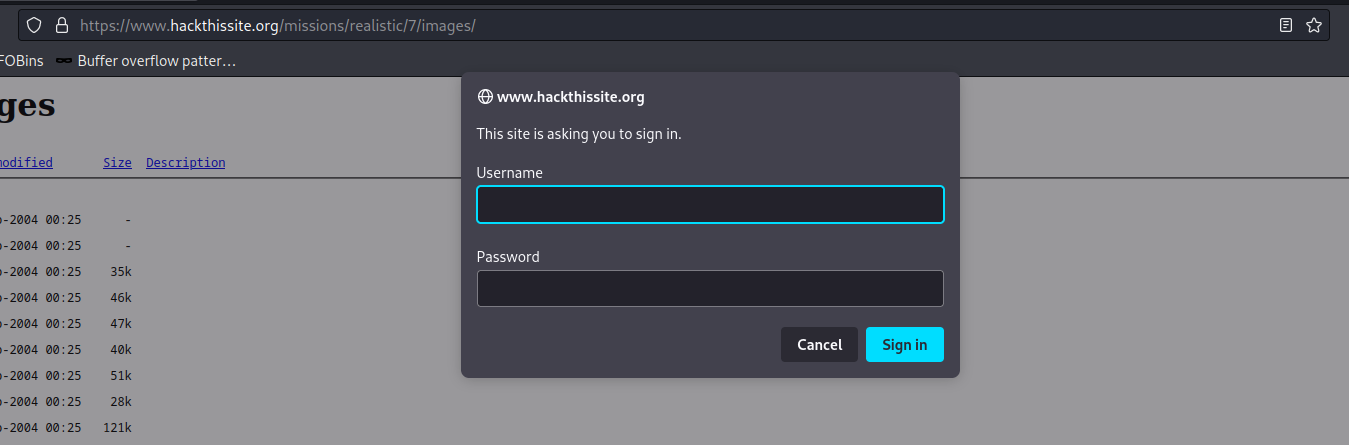The height and width of the screenshot is (445, 1349).
Task: Toggle reader view icon in address bar
Action: tap(1286, 25)
